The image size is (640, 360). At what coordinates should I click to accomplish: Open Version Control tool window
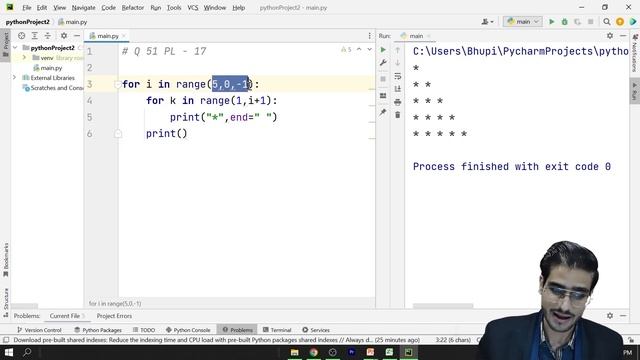point(39,330)
